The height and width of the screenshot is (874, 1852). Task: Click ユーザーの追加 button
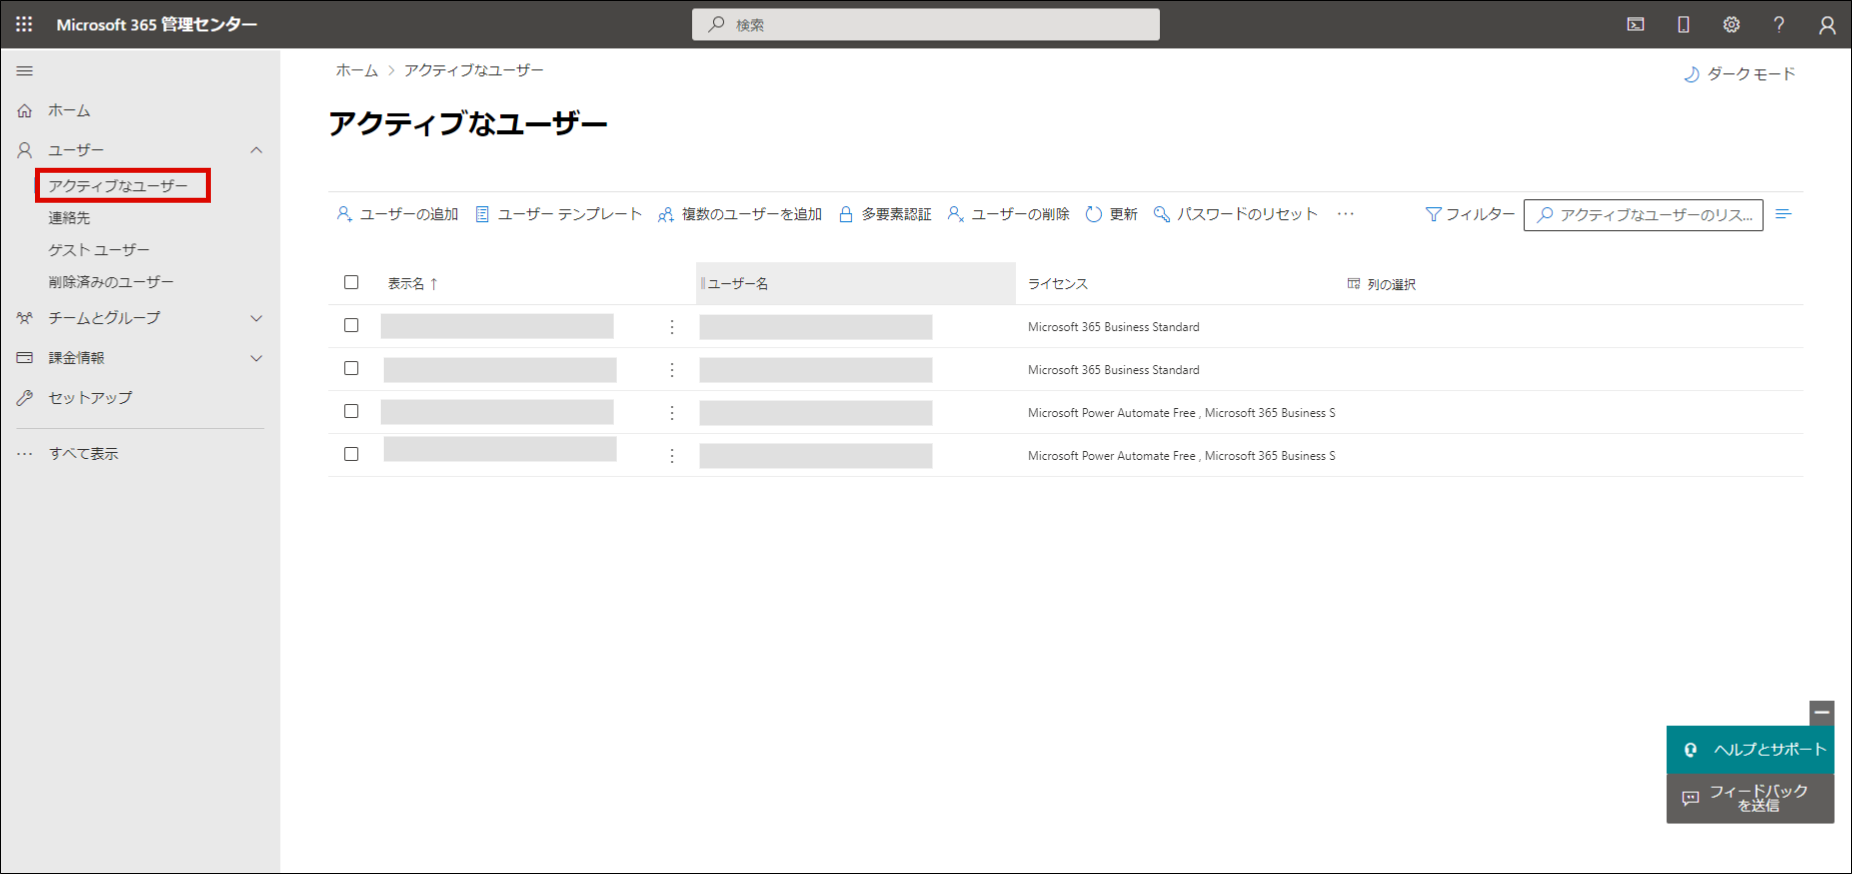[x=398, y=214]
